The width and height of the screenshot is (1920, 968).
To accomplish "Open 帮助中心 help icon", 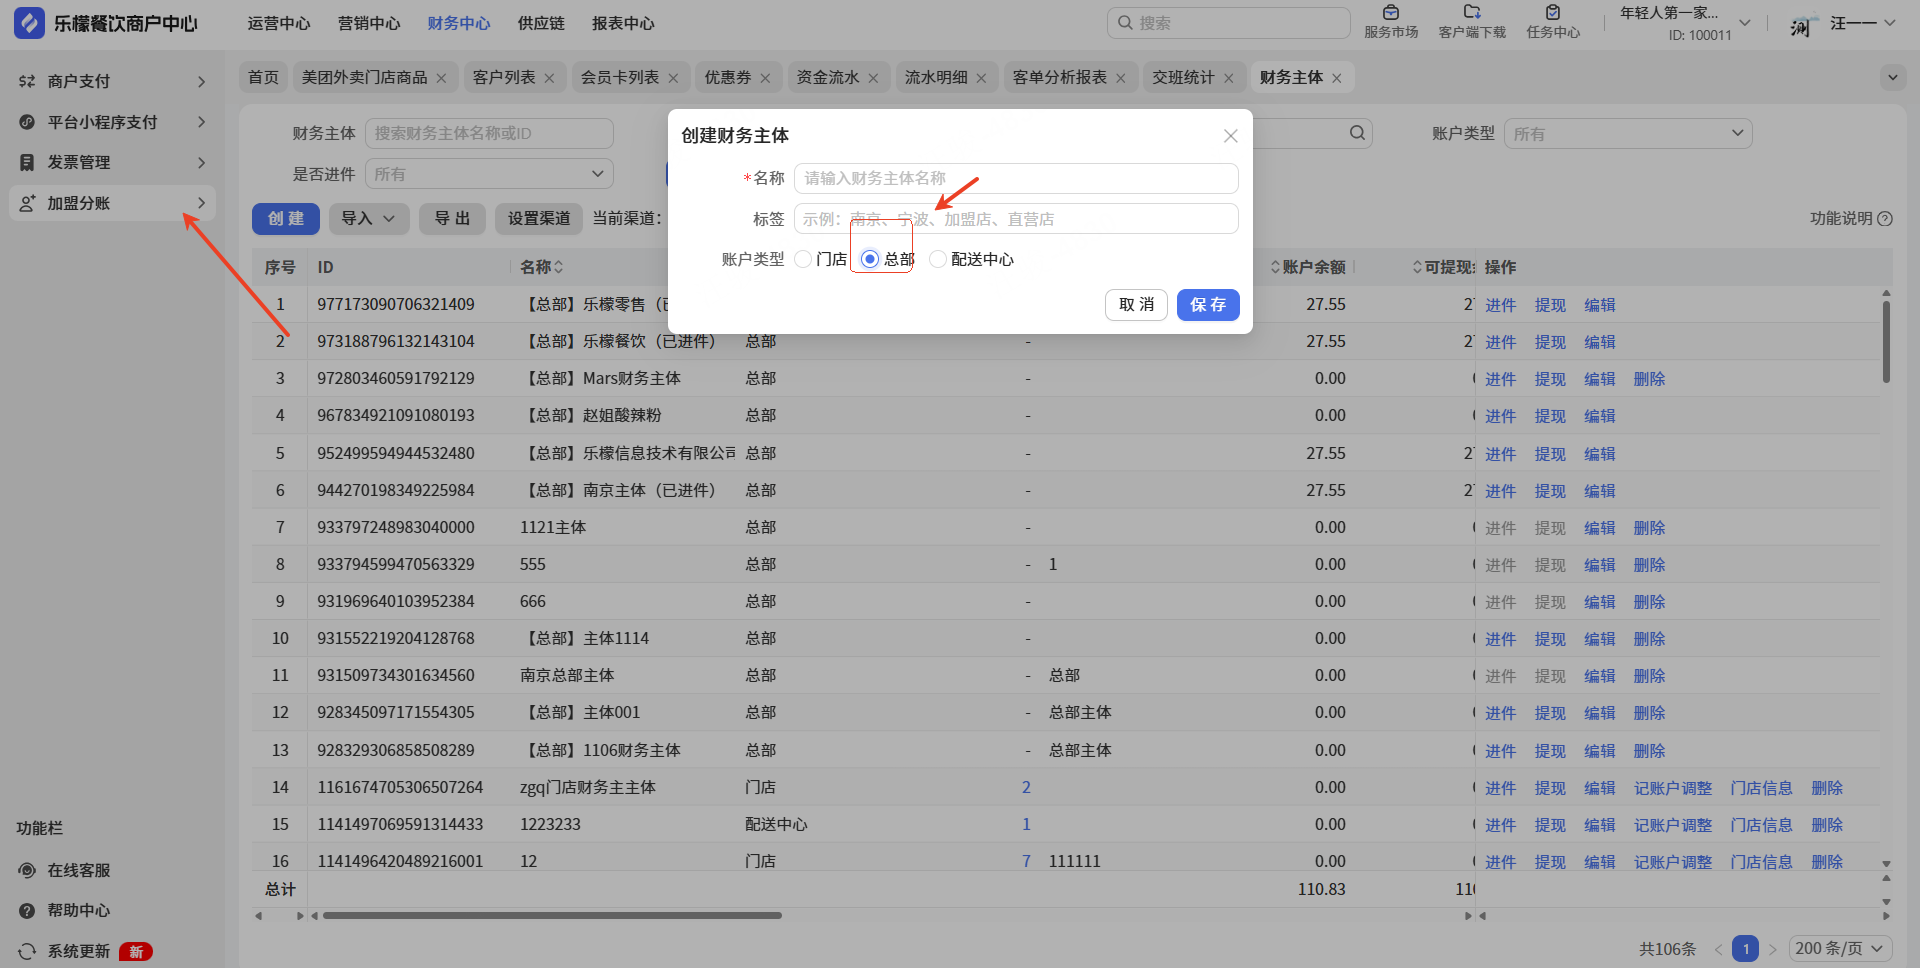I will (x=27, y=910).
